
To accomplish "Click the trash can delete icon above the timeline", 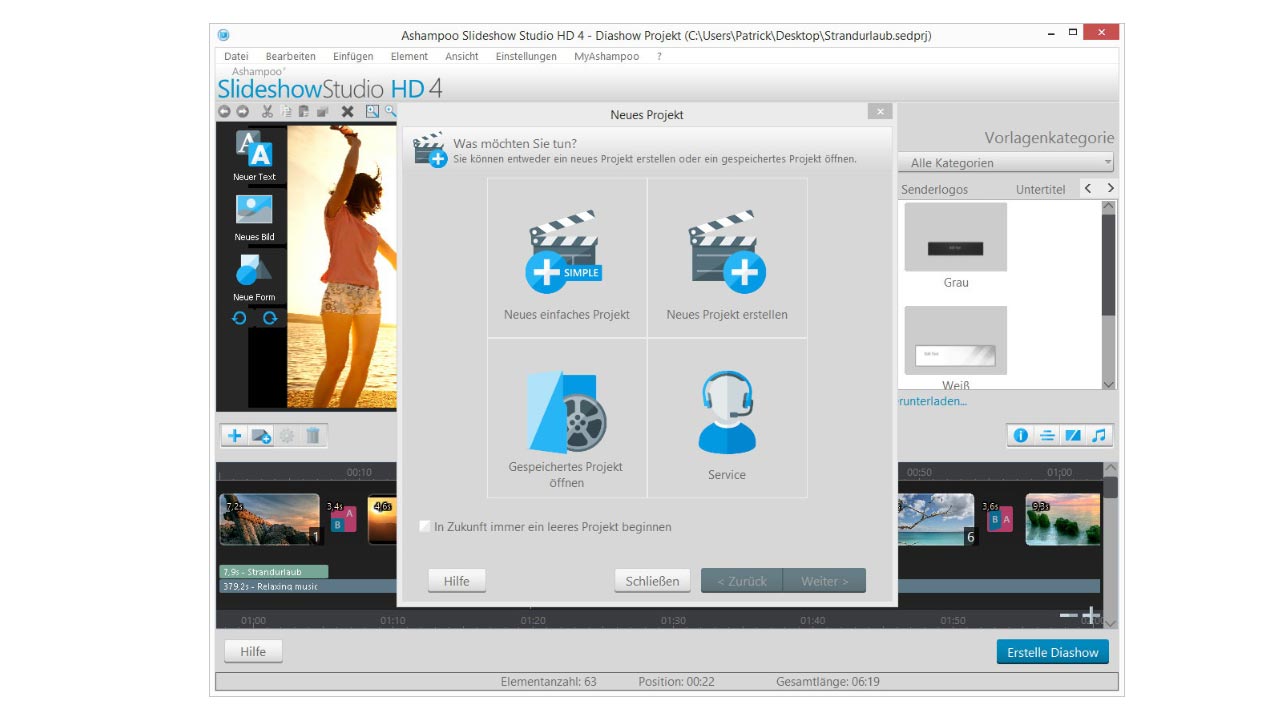I will (x=313, y=436).
